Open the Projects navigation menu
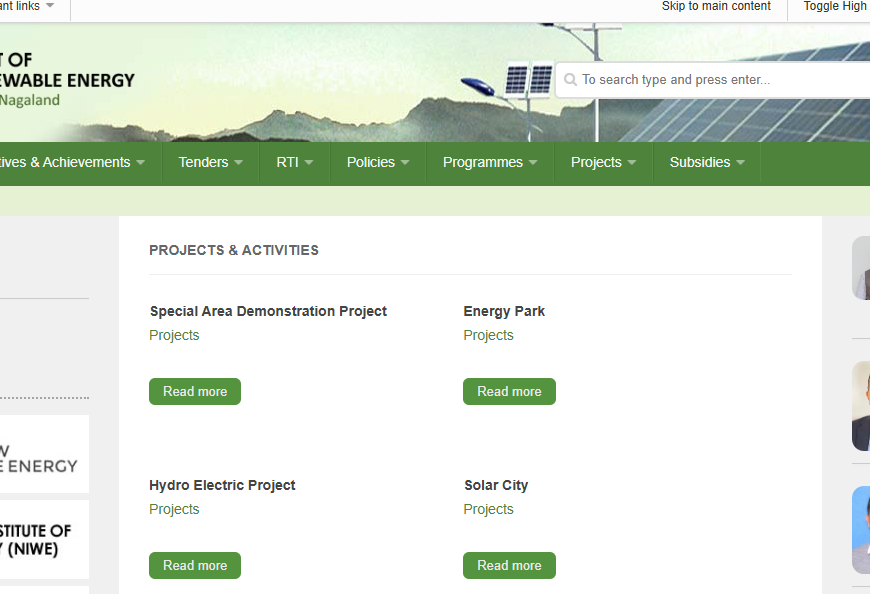The width and height of the screenshot is (870, 594). point(603,162)
